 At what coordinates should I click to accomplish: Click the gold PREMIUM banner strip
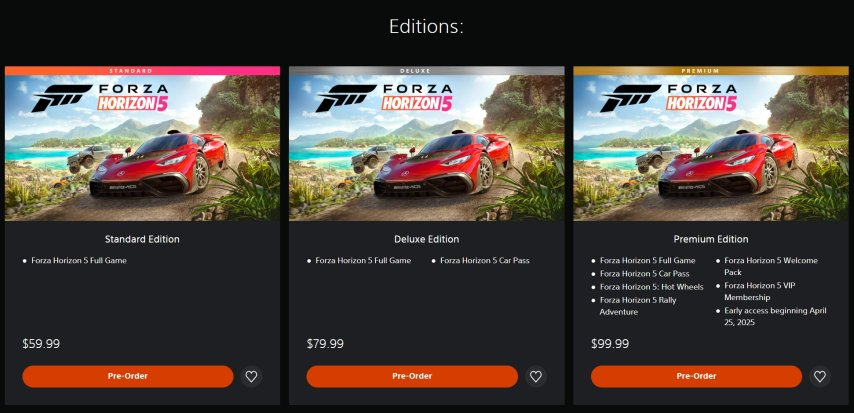click(711, 71)
